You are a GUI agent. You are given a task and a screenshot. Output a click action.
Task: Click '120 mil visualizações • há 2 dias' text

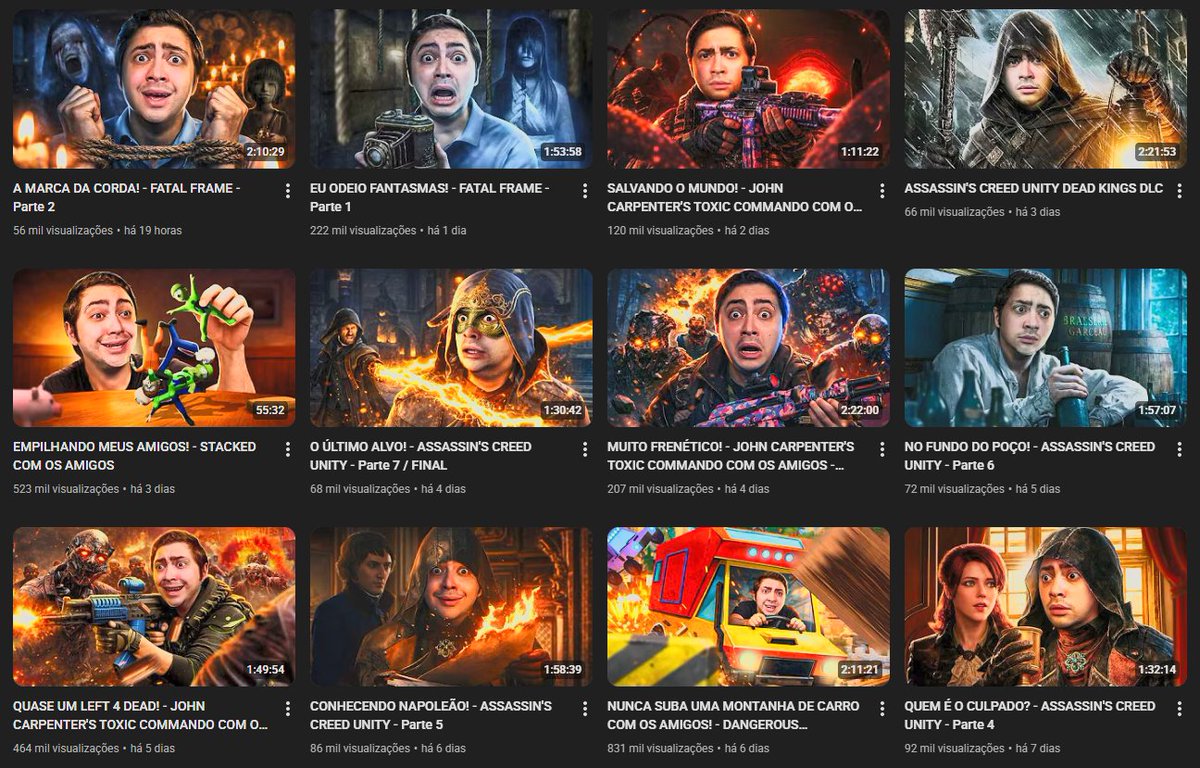(x=688, y=230)
